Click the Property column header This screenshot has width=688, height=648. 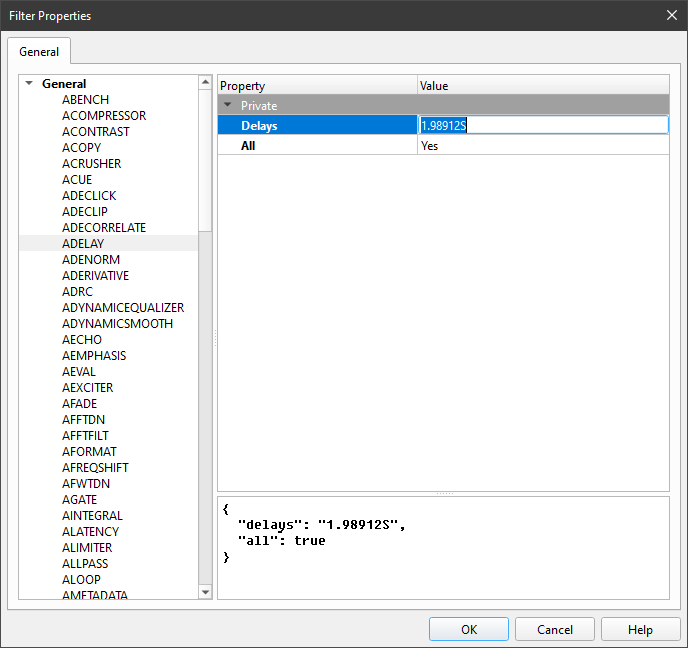coord(316,86)
